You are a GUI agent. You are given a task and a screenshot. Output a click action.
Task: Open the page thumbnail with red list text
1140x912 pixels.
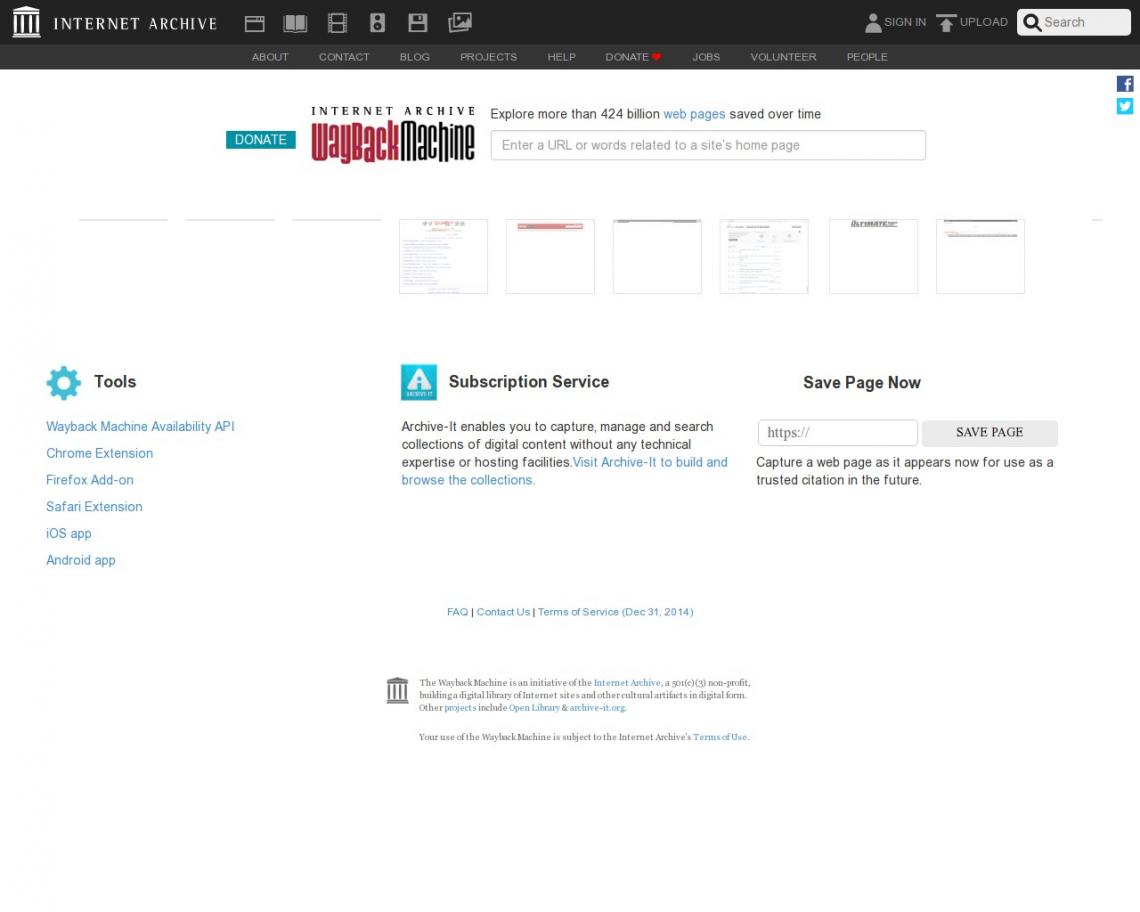point(443,257)
